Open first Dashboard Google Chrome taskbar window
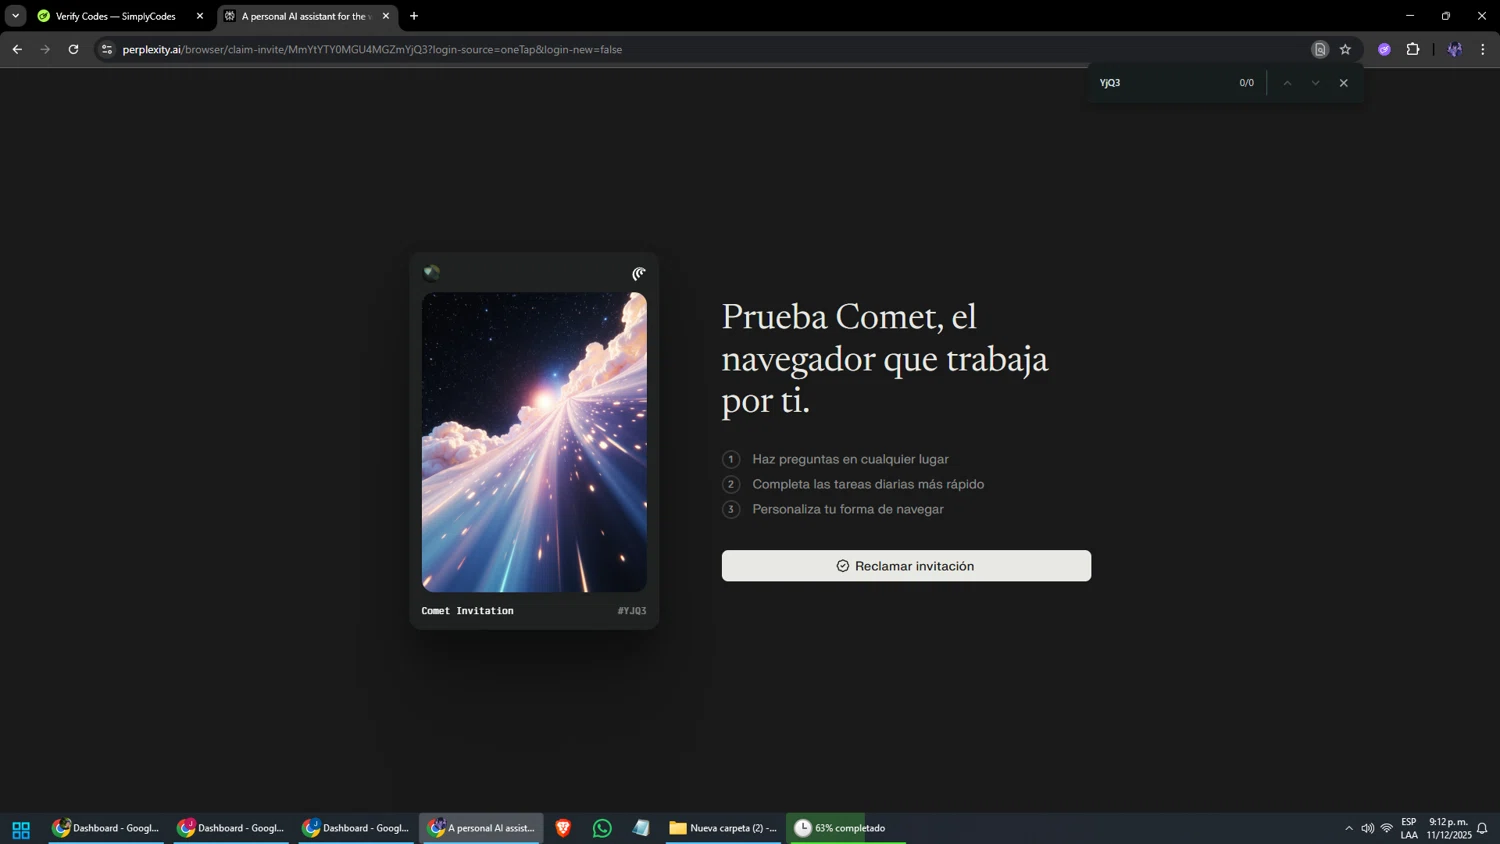This screenshot has height=844, width=1500. 107,828
